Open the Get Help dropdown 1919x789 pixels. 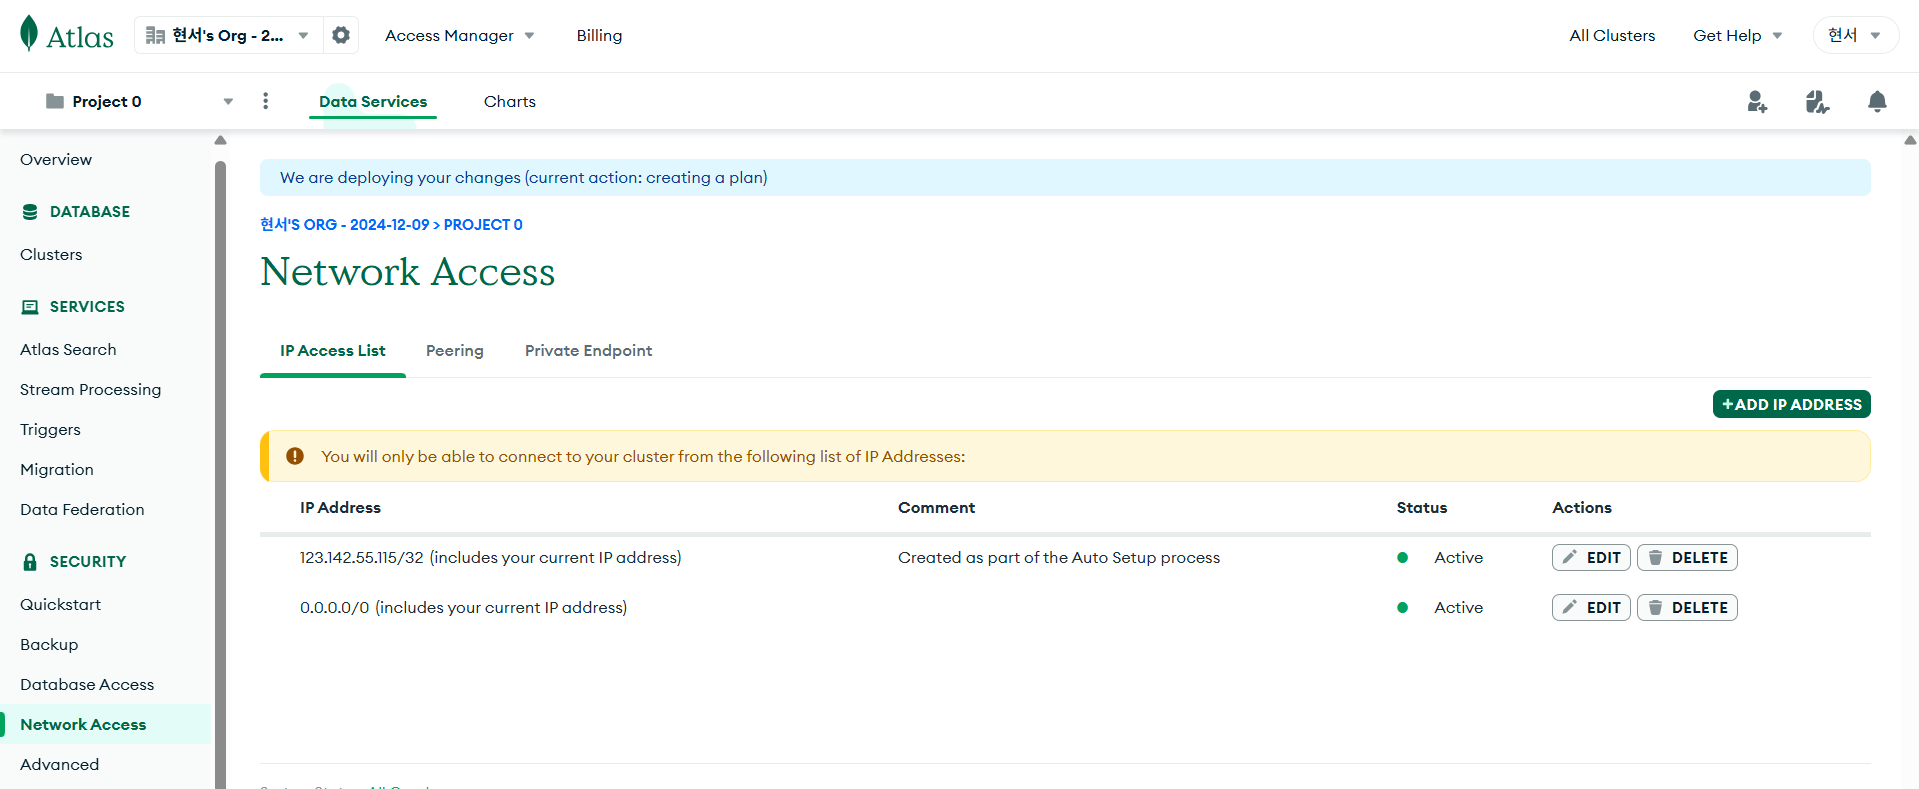[x=1737, y=36]
